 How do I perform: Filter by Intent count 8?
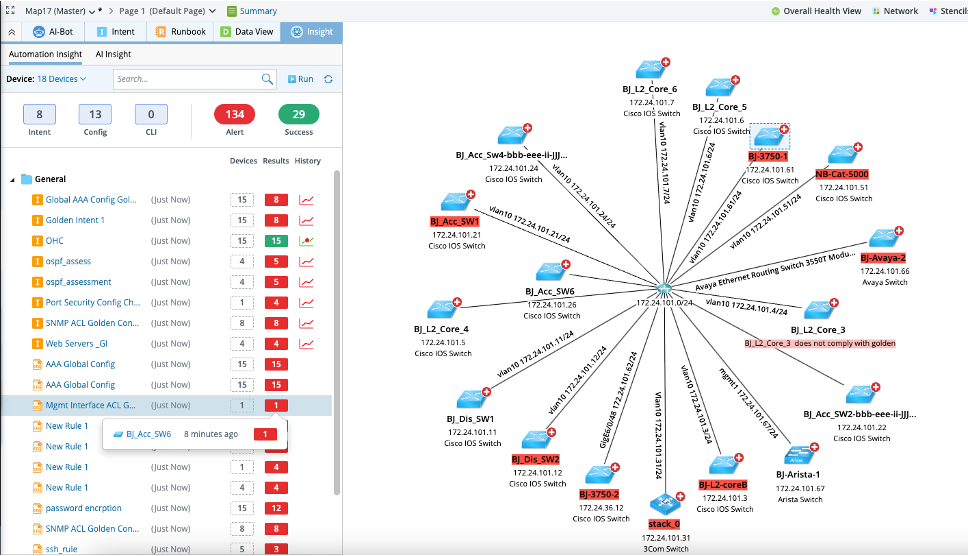point(40,114)
